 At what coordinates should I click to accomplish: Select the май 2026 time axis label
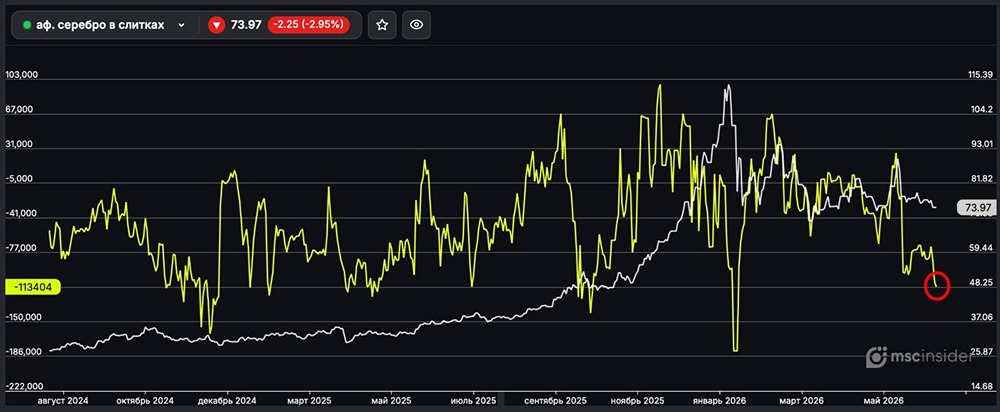[883, 401]
